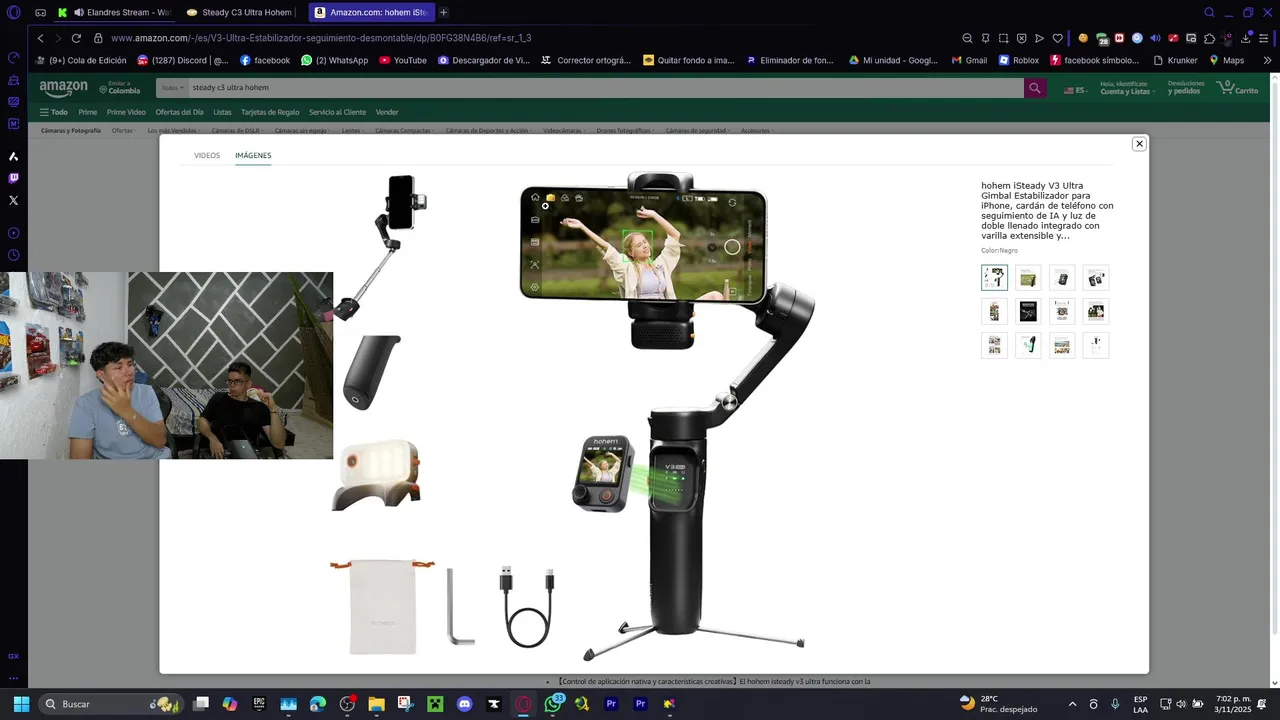Click the taskbar Buscar search box

tap(112, 704)
